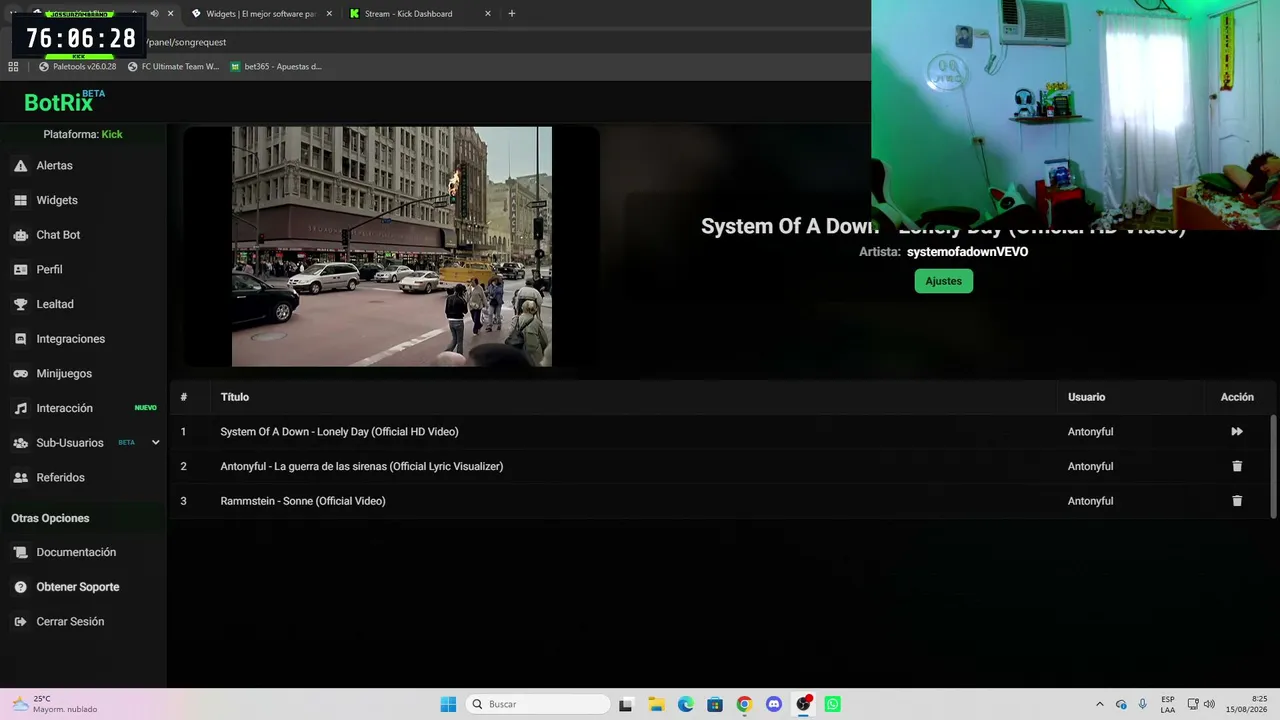Click the artist name systemofadownVEVO
Screen dimensions: 1280x720
967,252
